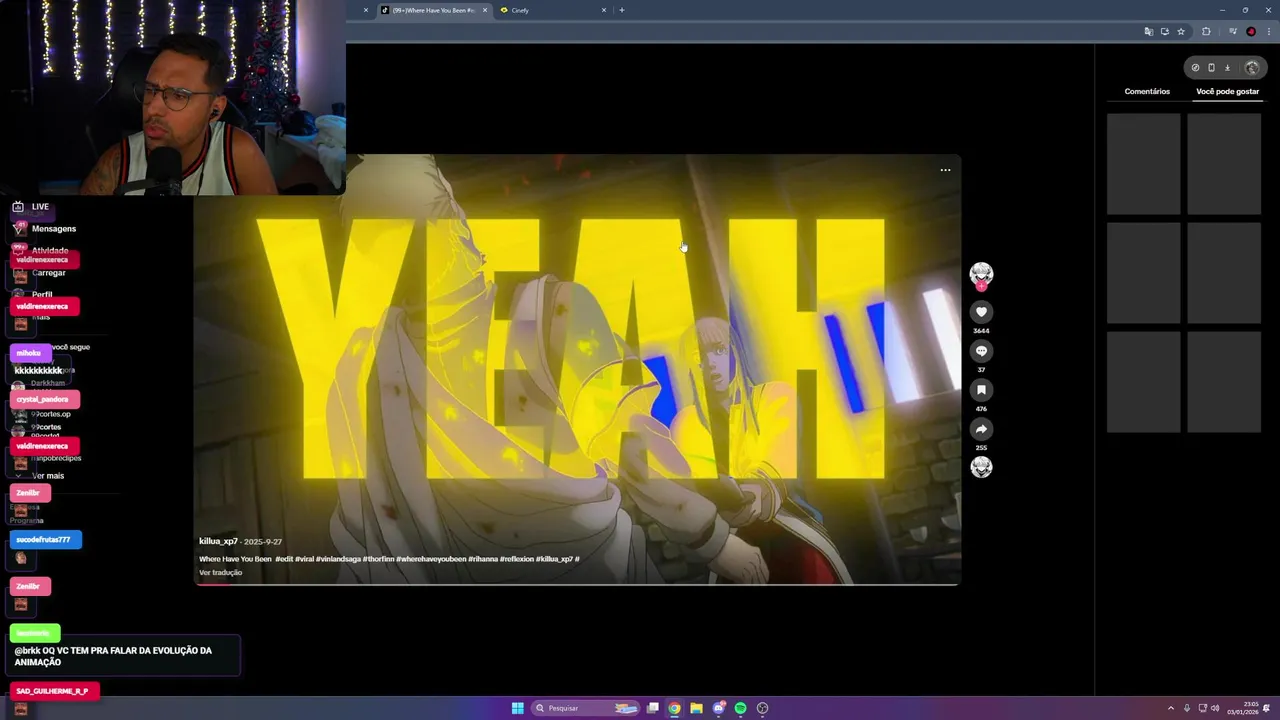
Task: Open the profile avatar in the top-right pill
Action: click(1252, 68)
